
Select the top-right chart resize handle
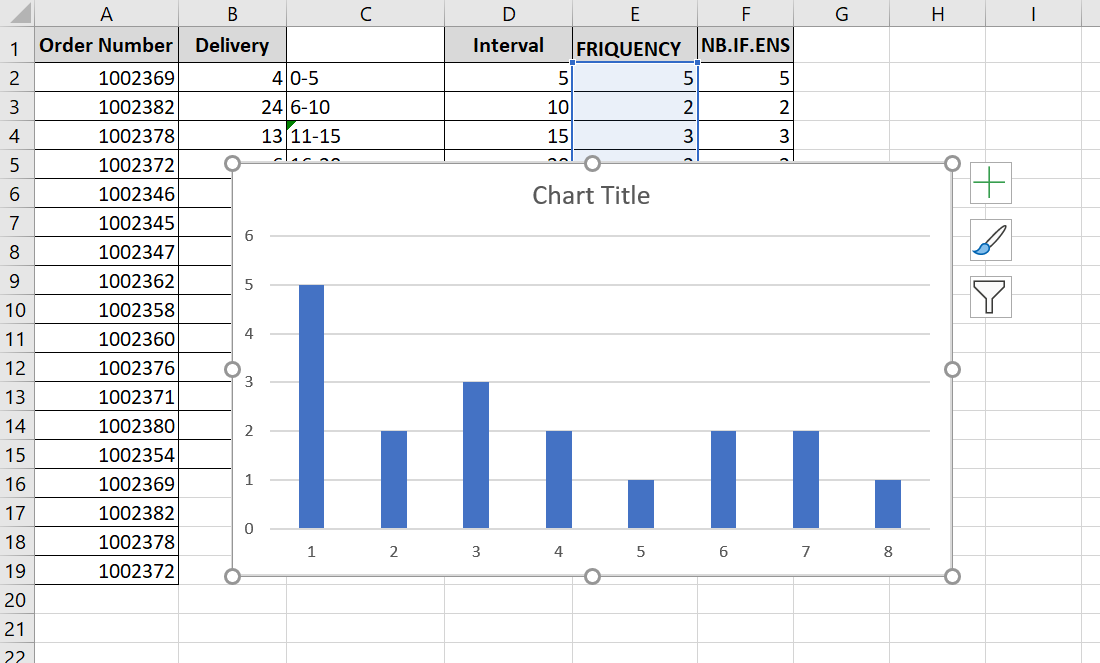click(x=952, y=163)
